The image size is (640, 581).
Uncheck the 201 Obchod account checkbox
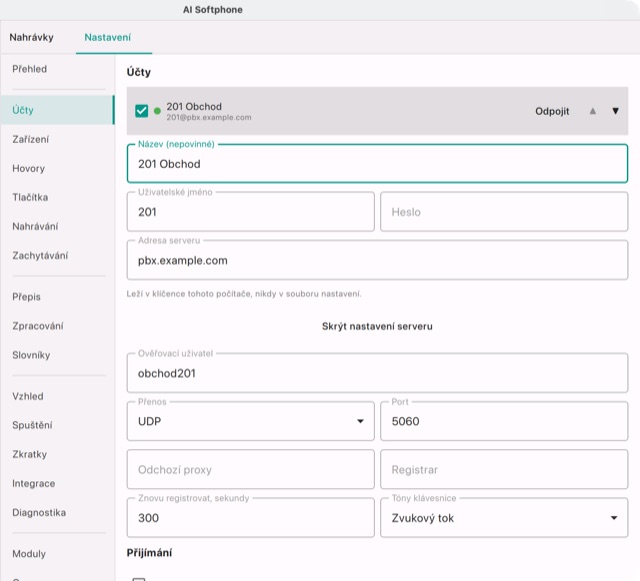point(141,111)
